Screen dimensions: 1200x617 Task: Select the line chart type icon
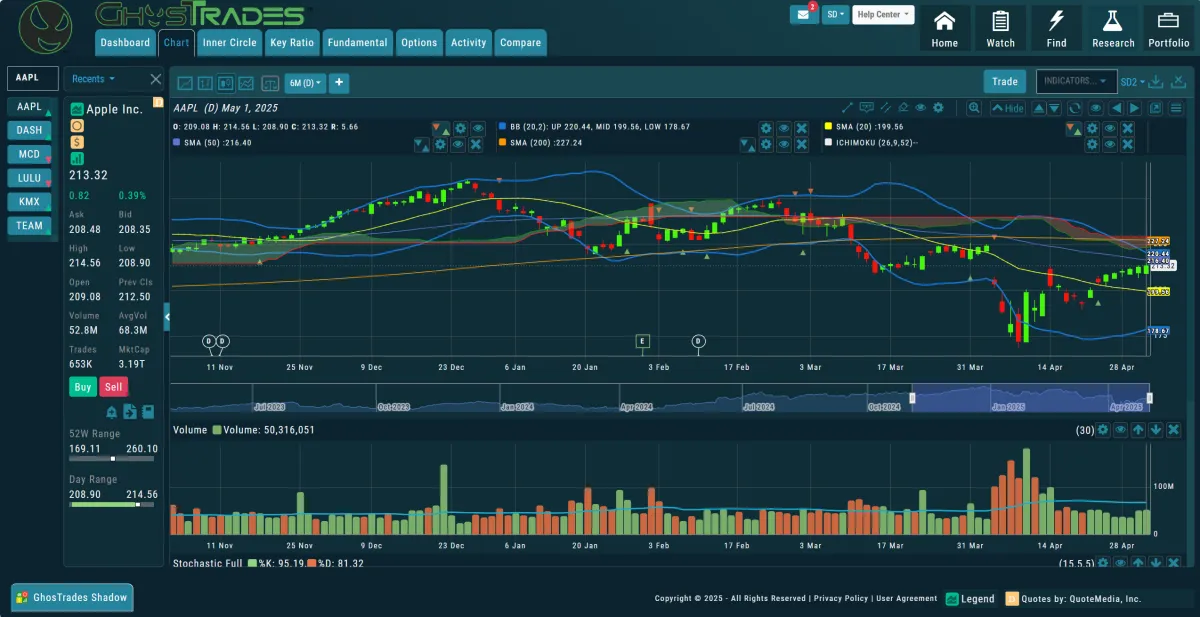point(184,83)
